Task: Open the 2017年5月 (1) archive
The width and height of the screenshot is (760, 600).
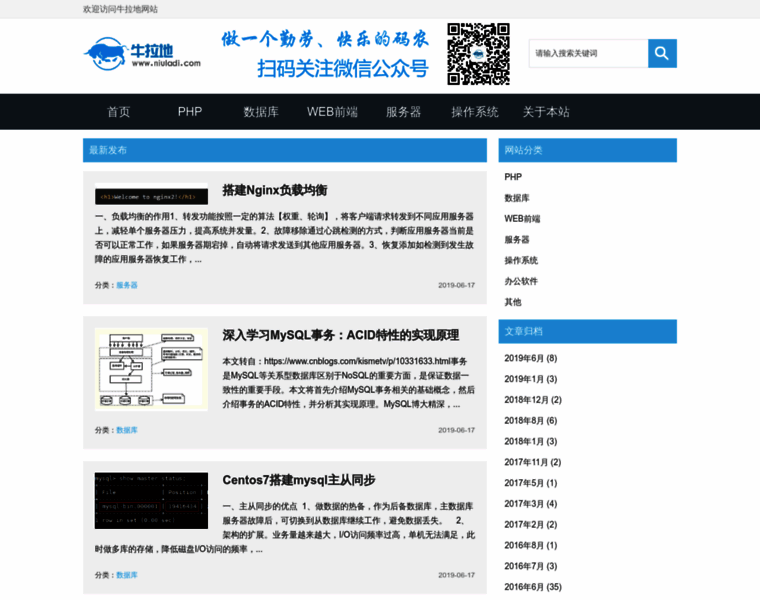Action: coord(531,483)
